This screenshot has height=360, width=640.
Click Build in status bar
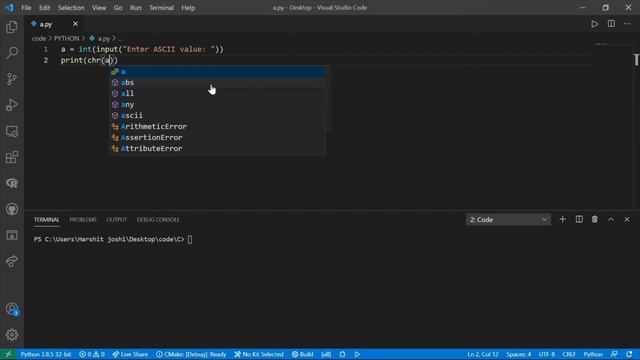(302, 354)
